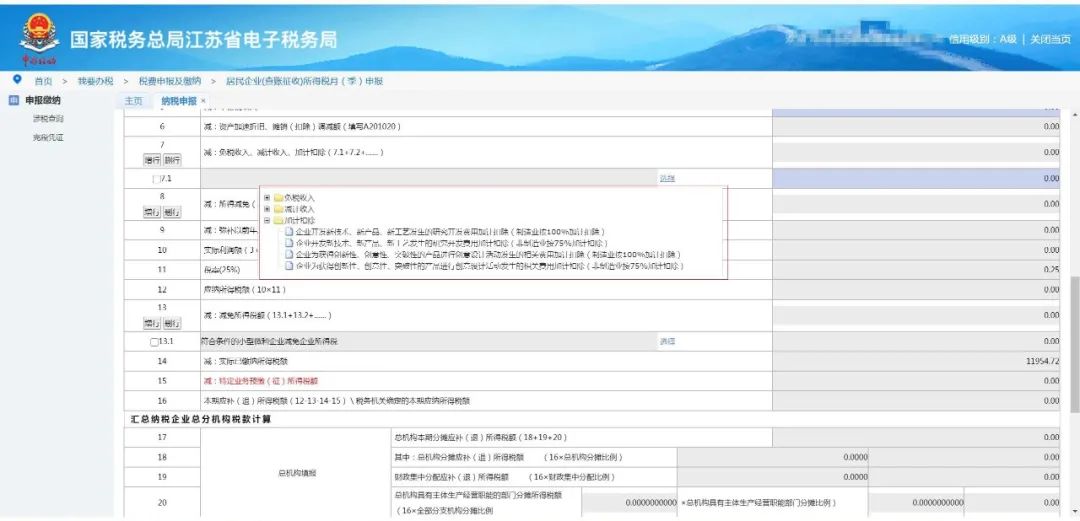Click 删行 button under row 13
1080x521 pixels.
(172, 323)
